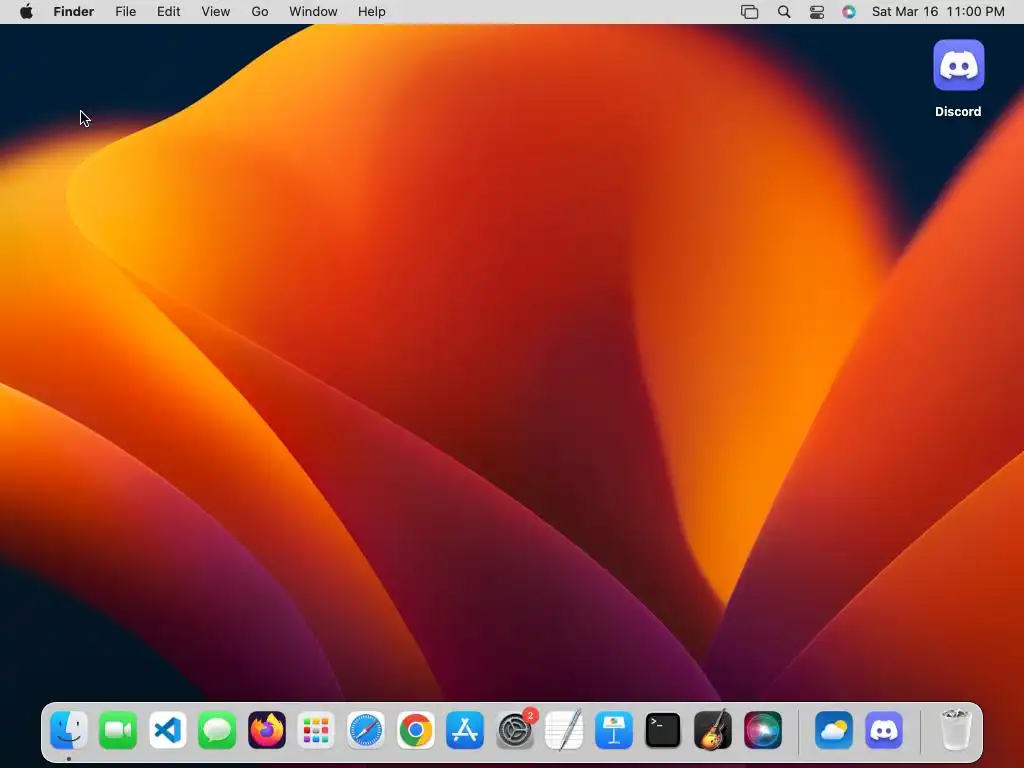The height and width of the screenshot is (768, 1024).
Task: Open the Apple menu
Action: [x=26, y=12]
